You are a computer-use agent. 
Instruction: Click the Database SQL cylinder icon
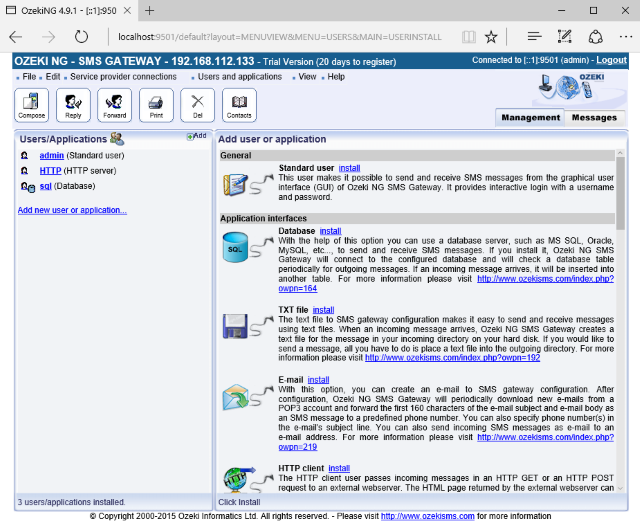tap(236, 247)
